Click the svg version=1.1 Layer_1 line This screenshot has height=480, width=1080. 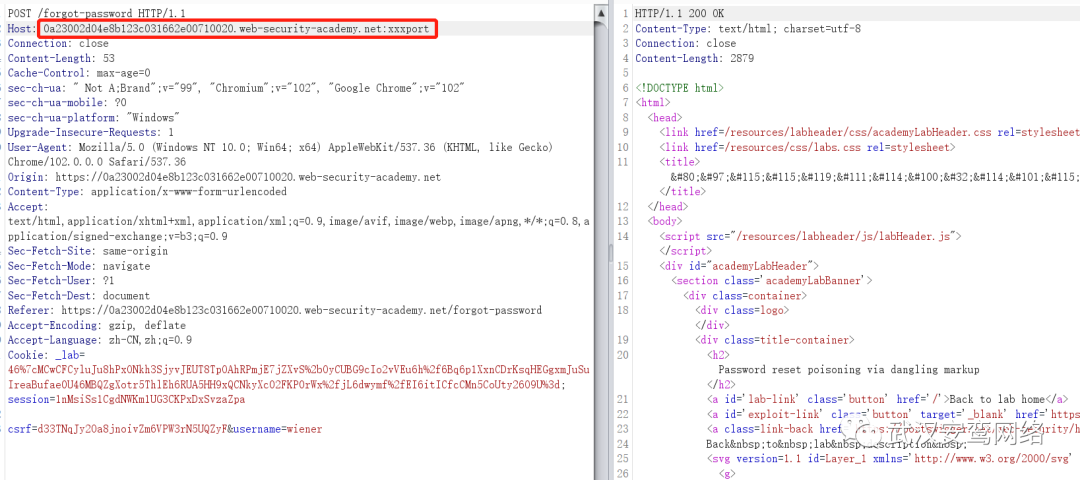(x=890, y=459)
